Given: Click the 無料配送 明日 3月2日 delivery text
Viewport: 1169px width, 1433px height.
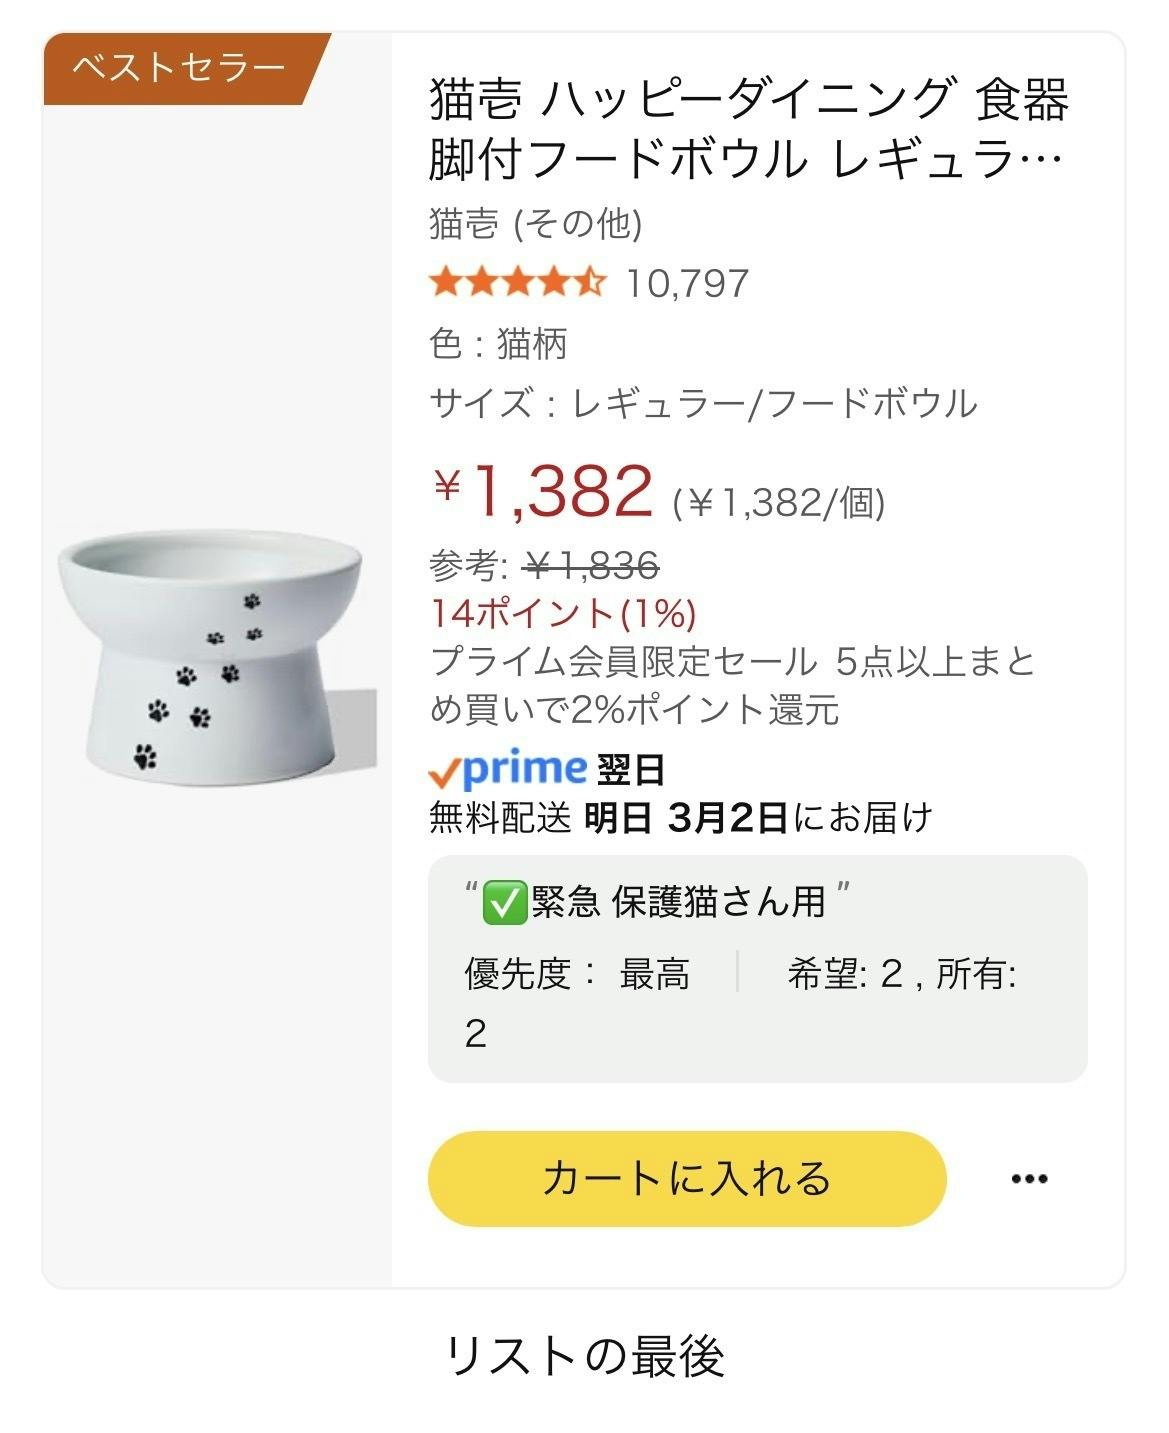Looking at the screenshot, I should point(680,818).
